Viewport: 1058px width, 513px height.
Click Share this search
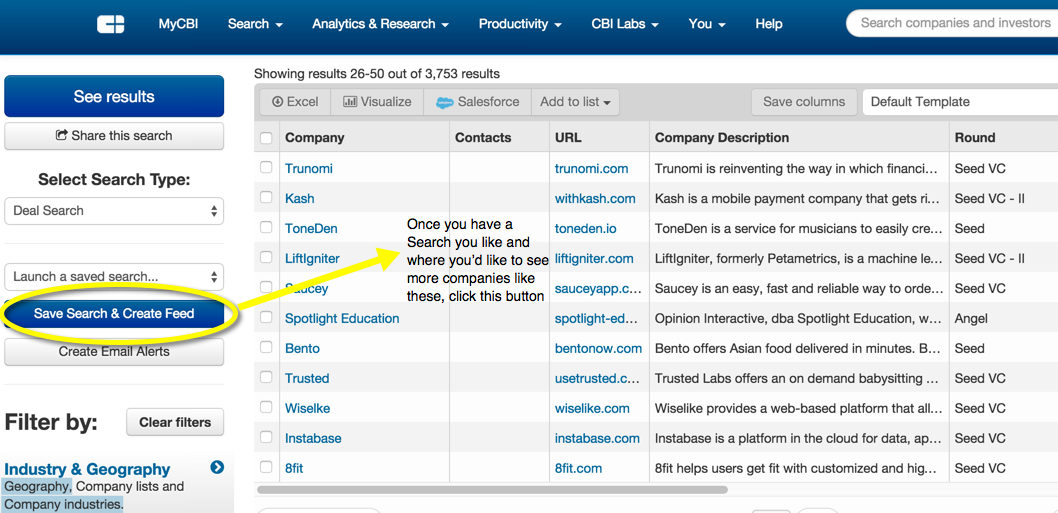[x=114, y=136]
